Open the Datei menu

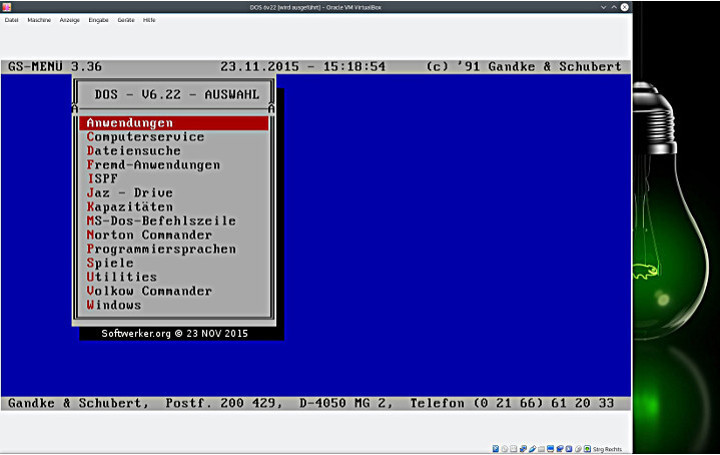tap(12, 20)
